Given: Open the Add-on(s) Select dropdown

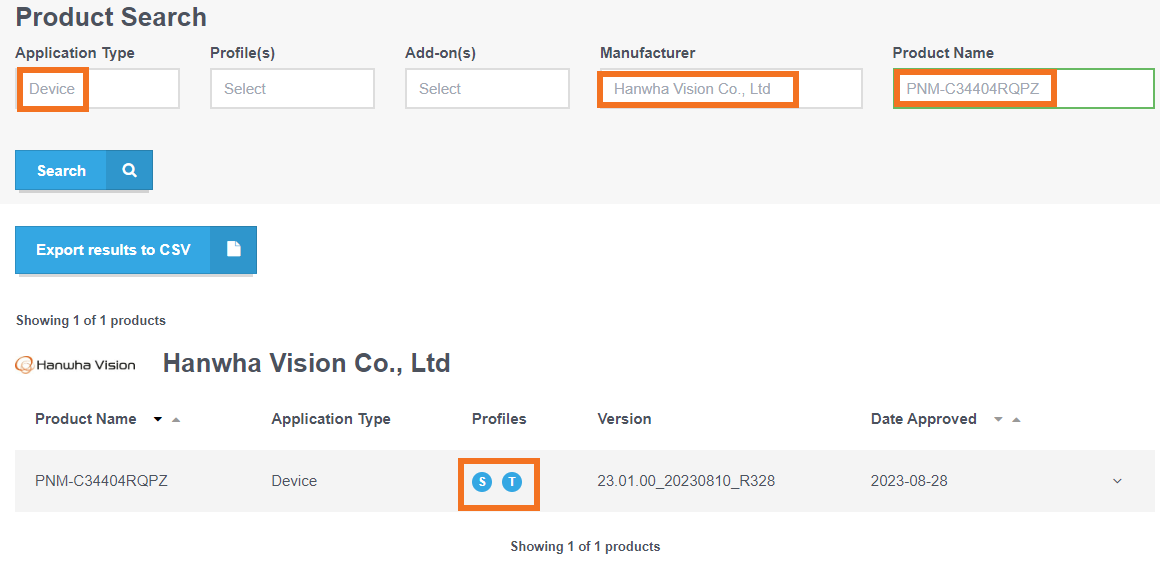Looking at the screenshot, I should (488, 89).
